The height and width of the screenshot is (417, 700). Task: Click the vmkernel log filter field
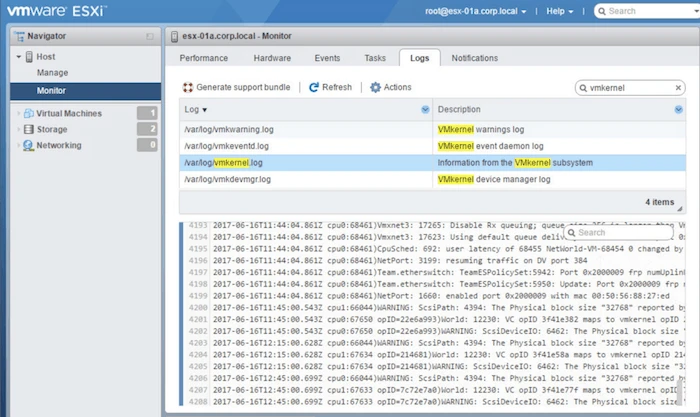(x=629, y=88)
